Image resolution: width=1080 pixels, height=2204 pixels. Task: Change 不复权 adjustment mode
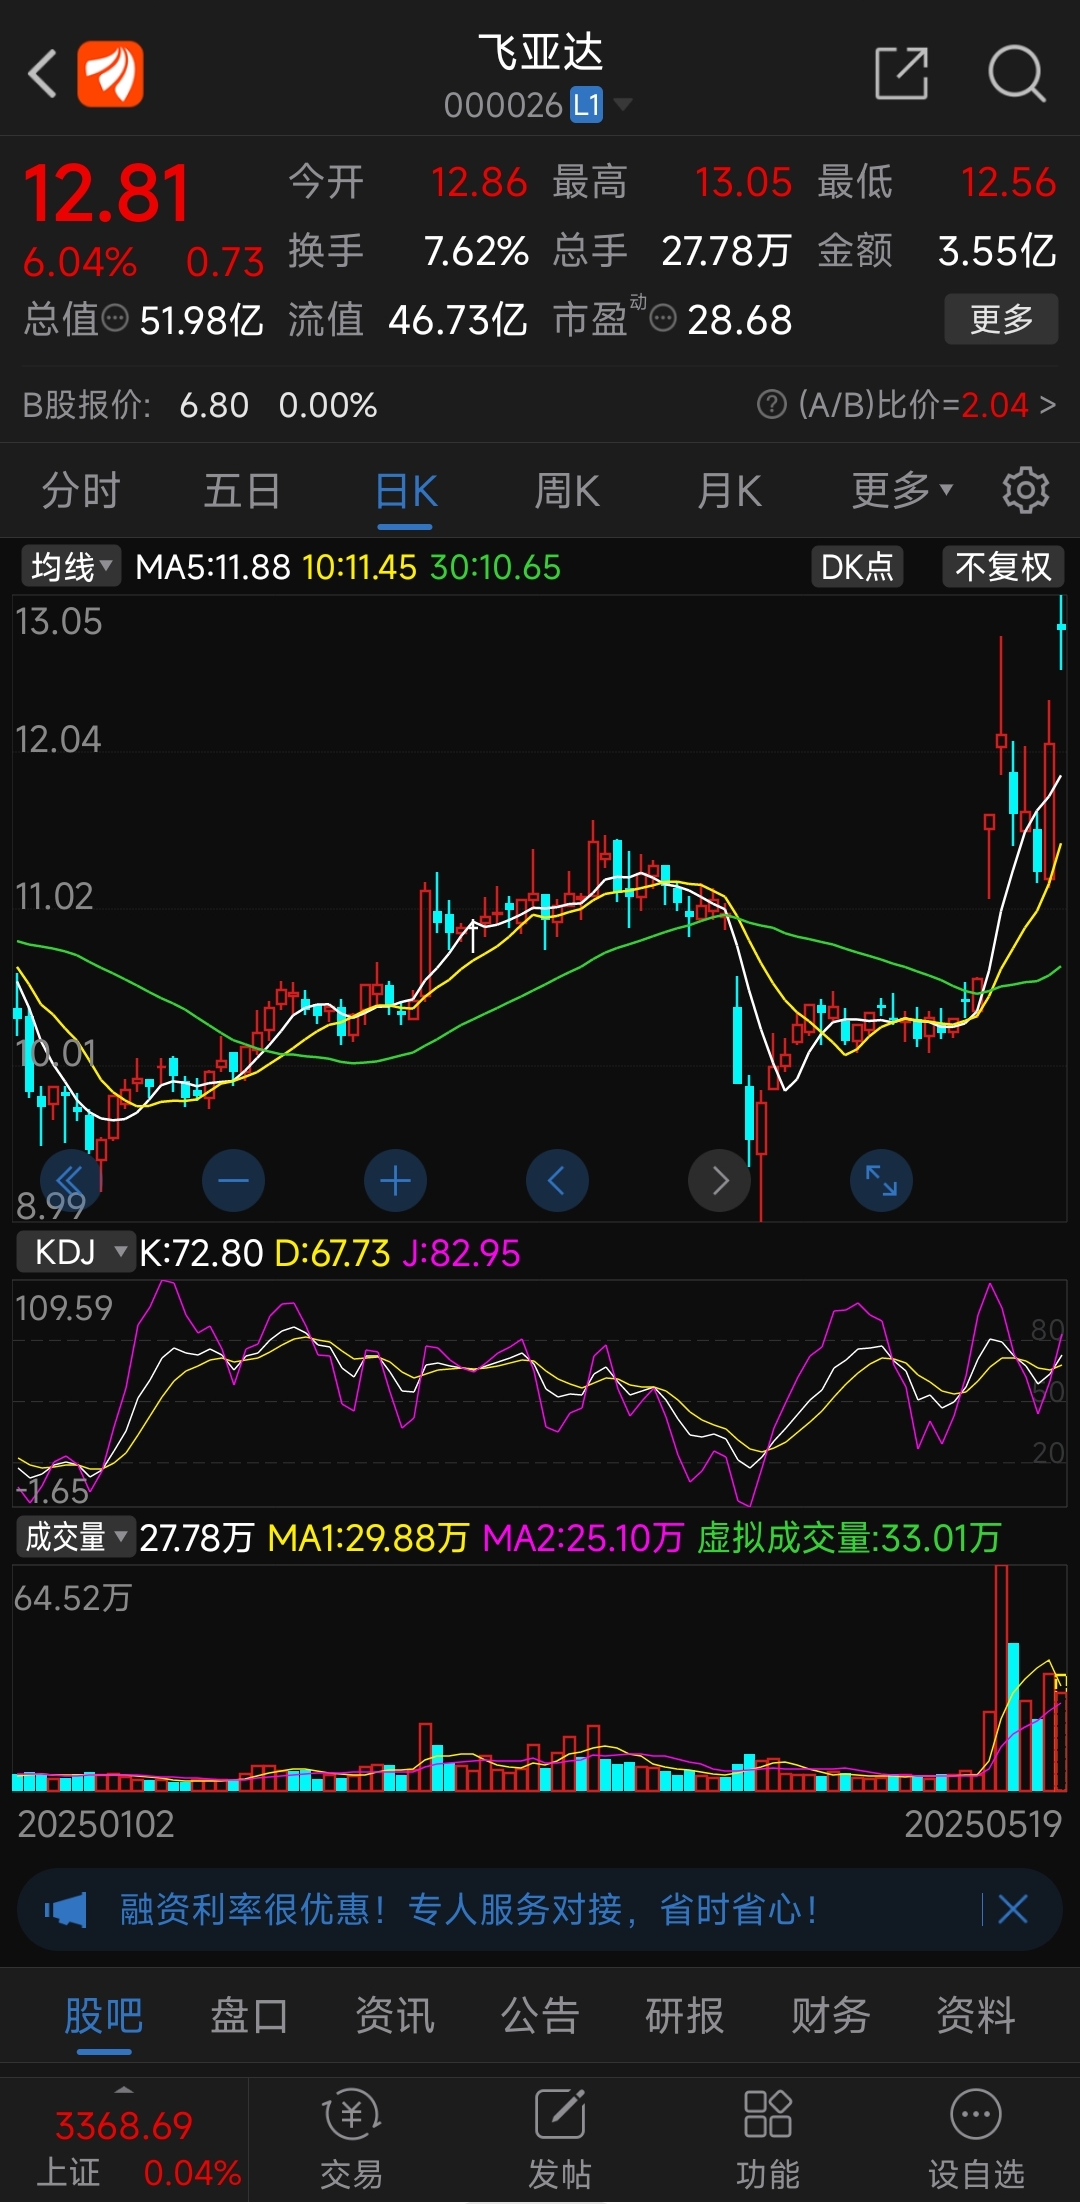tap(1003, 567)
